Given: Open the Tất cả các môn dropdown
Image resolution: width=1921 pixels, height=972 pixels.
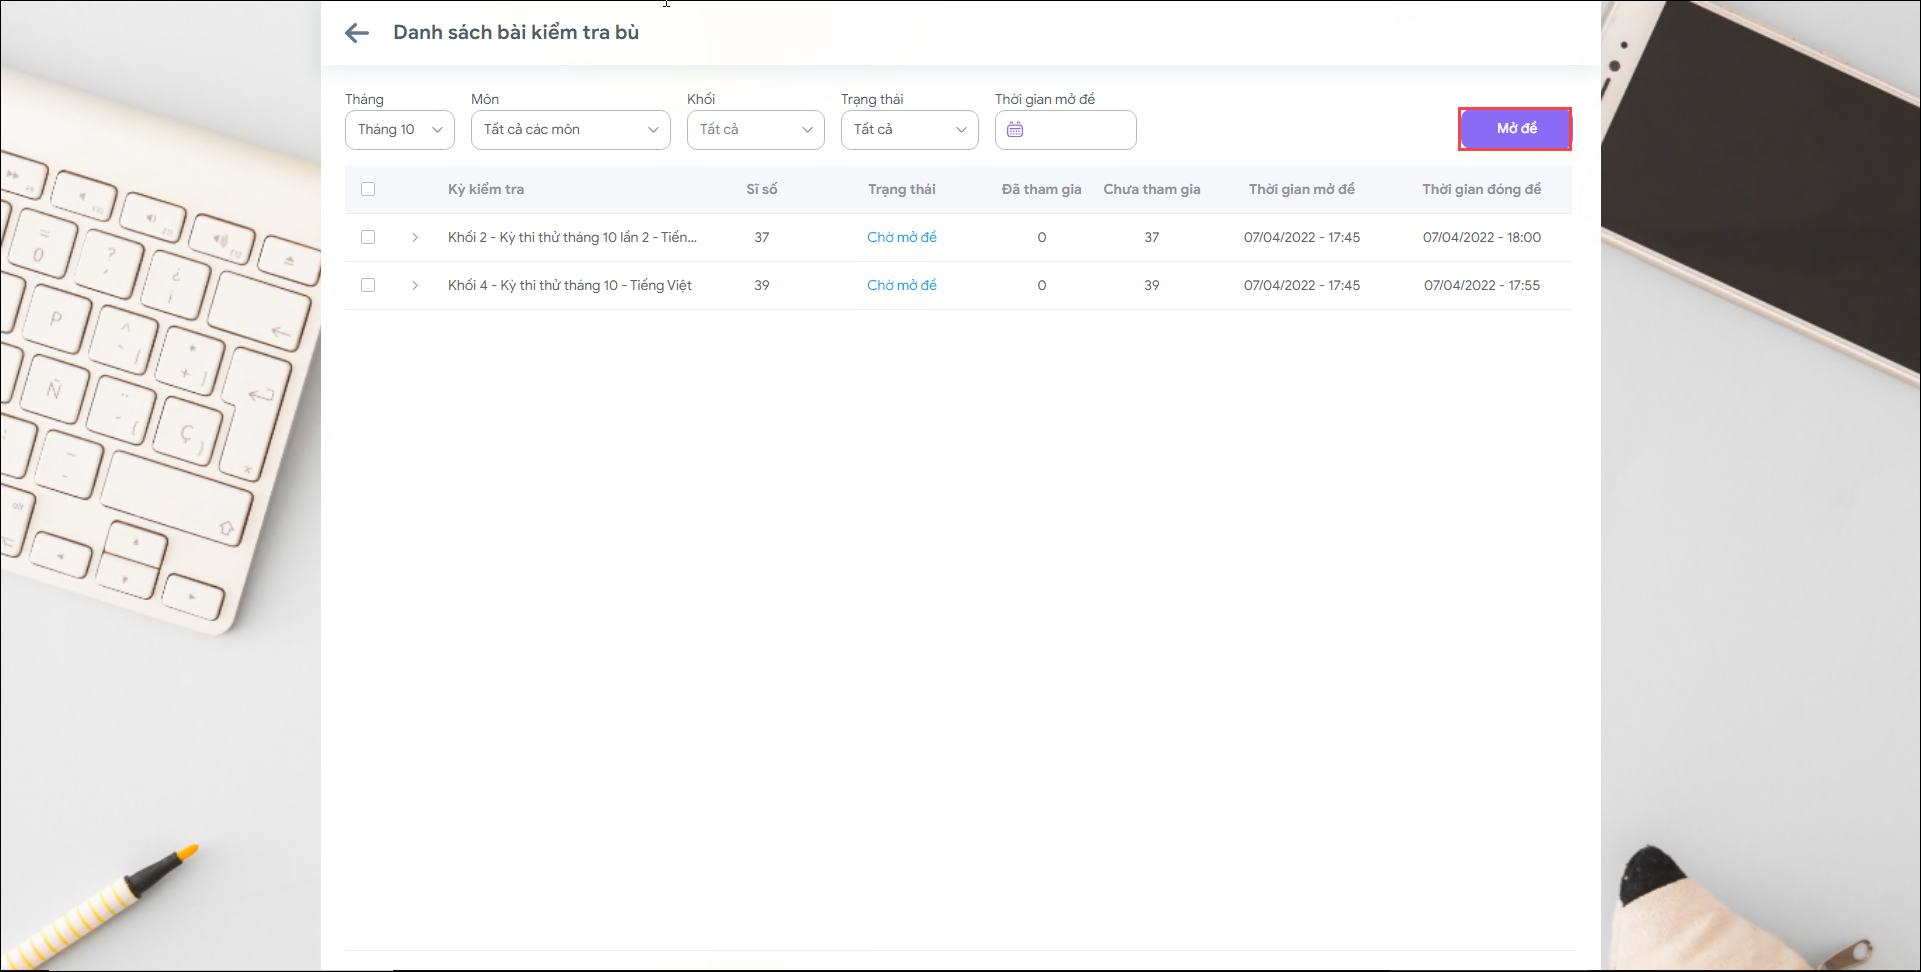Looking at the screenshot, I should [x=570, y=130].
